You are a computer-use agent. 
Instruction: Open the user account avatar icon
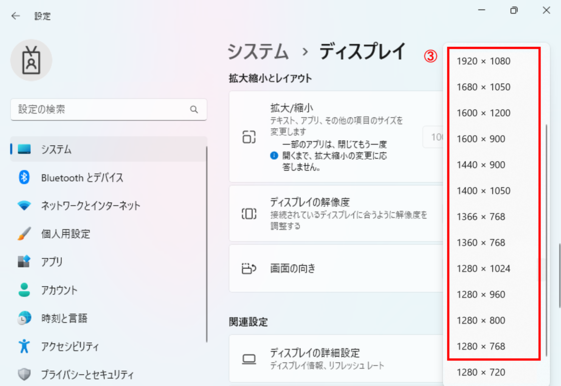point(31,60)
